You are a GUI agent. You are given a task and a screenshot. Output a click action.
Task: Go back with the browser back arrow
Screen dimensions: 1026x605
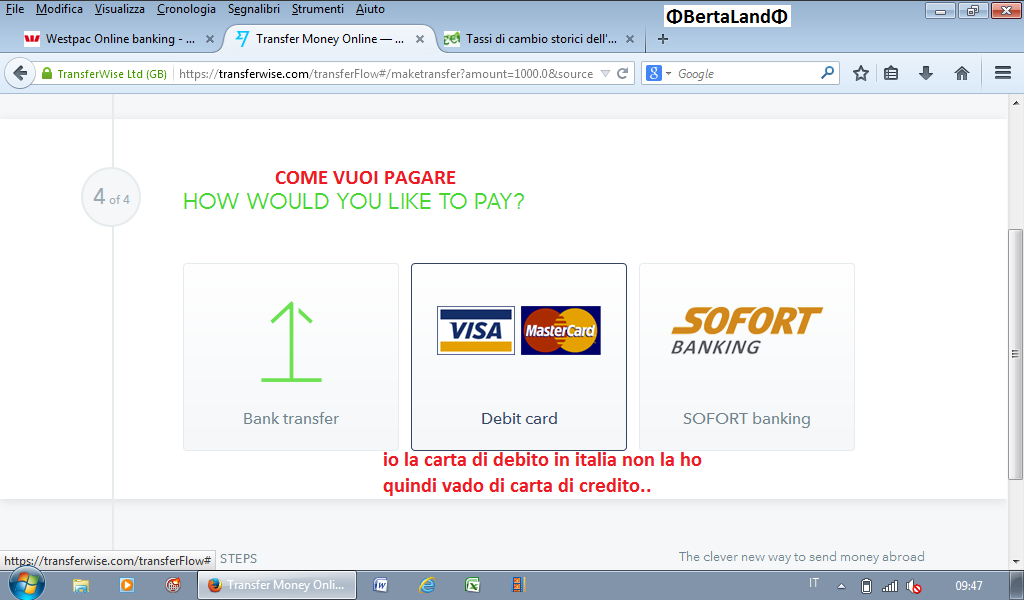click(20, 73)
